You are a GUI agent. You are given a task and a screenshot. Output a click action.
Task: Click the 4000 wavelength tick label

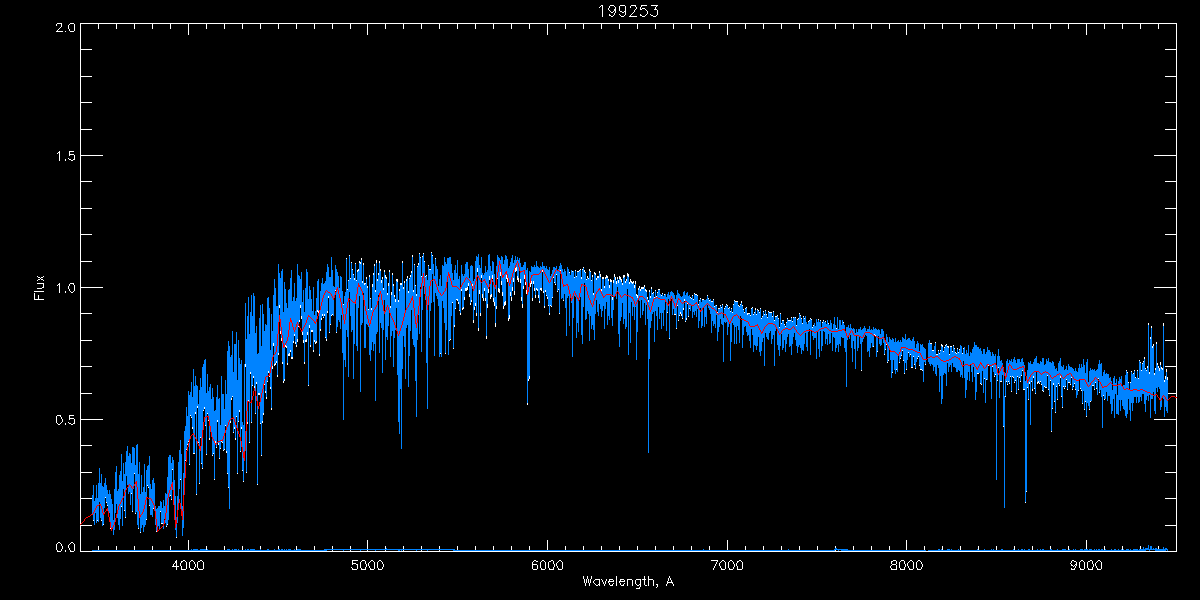coord(188,566)
